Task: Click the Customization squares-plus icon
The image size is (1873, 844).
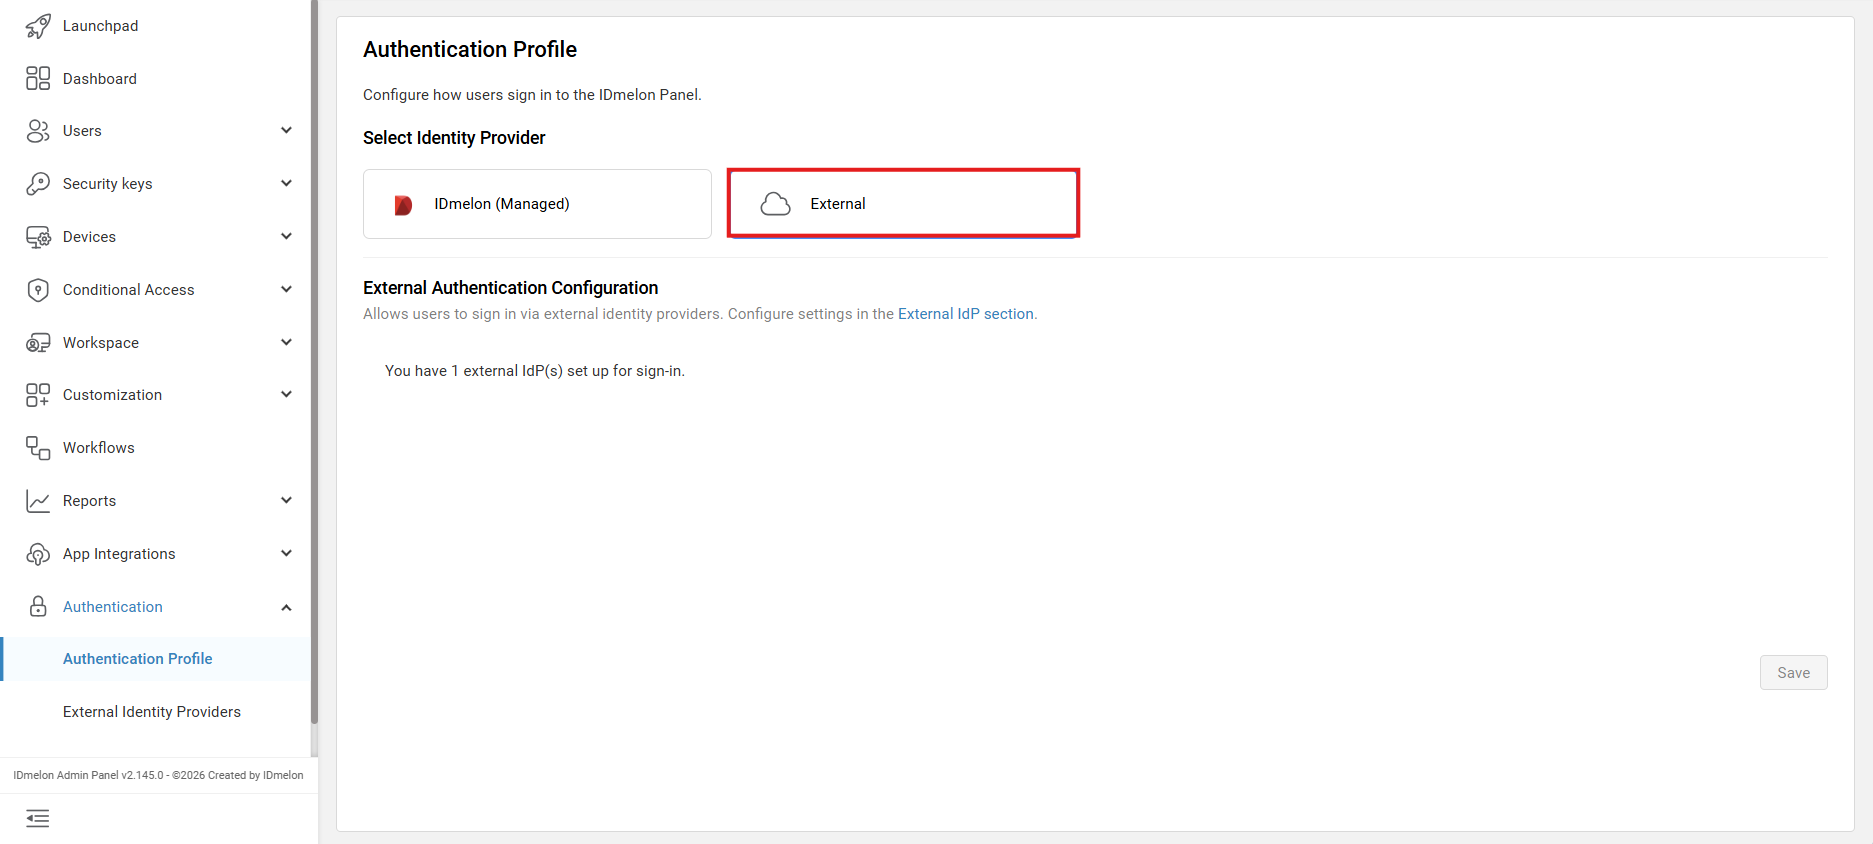Action: (38, 395)
